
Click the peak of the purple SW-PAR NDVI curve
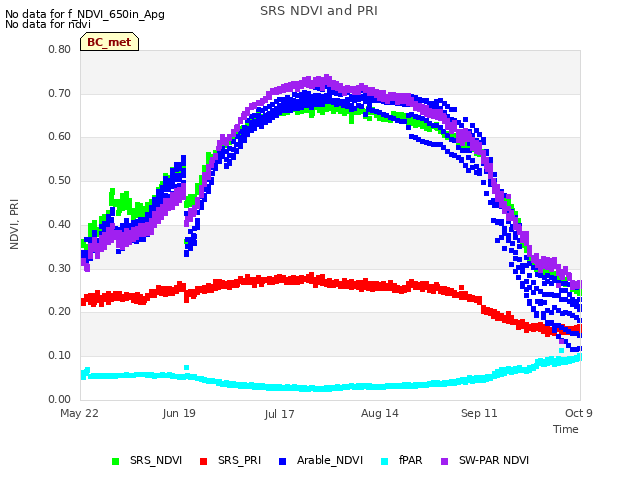click(327, 77)
